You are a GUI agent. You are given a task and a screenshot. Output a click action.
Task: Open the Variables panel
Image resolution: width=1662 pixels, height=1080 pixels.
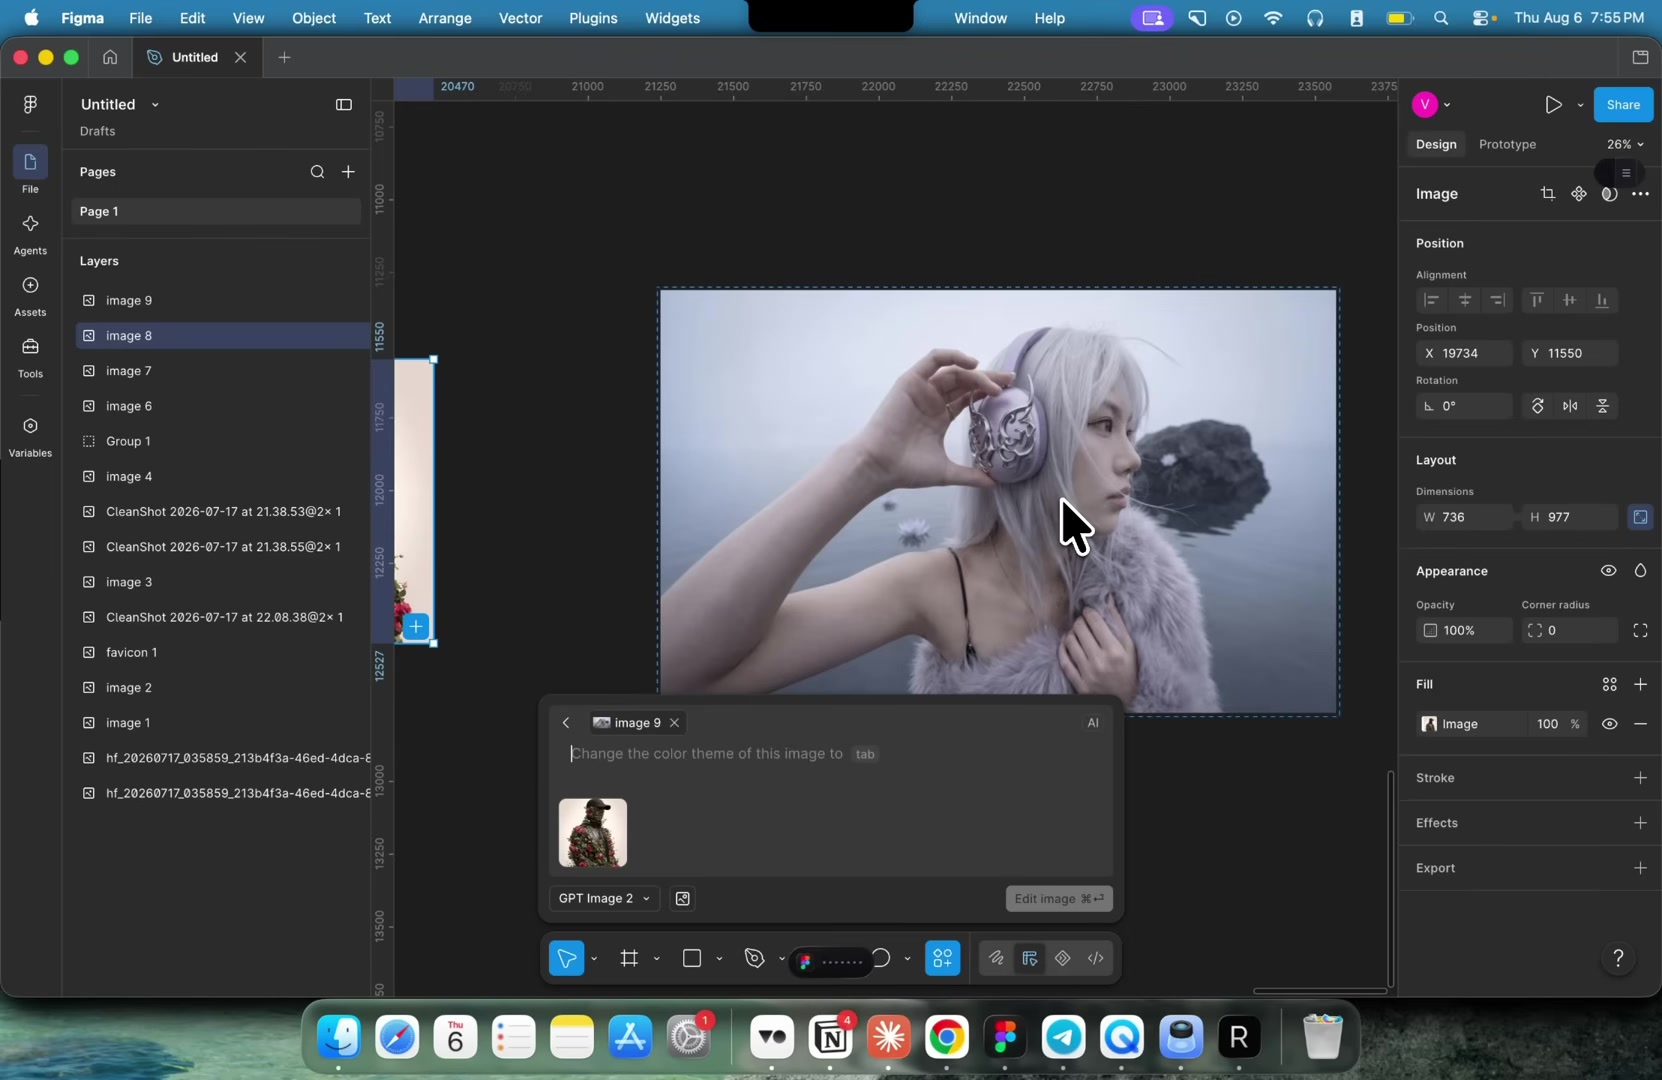coord(30,437)
